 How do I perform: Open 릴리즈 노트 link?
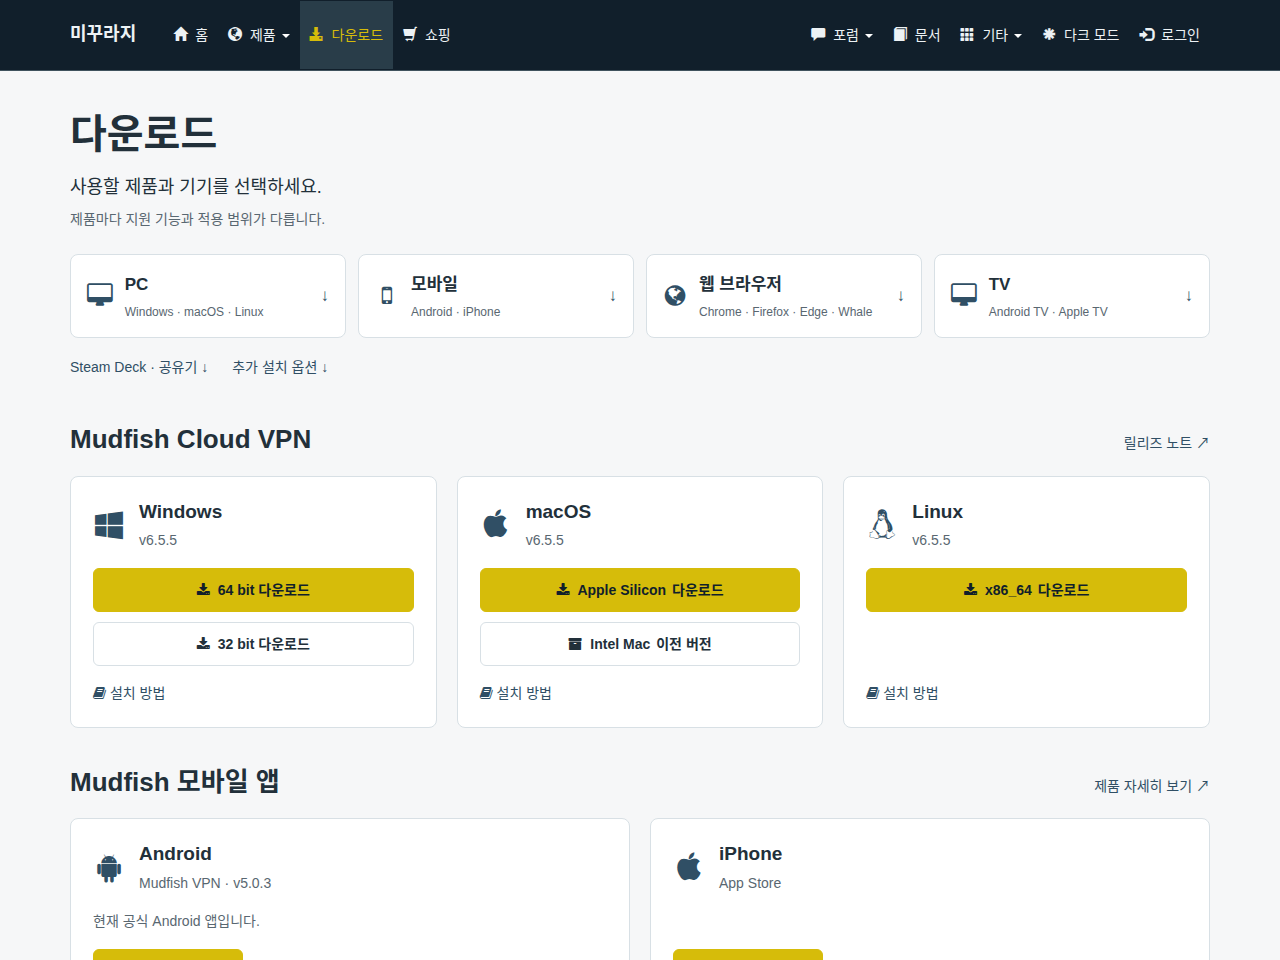(x=1166, y=442)
